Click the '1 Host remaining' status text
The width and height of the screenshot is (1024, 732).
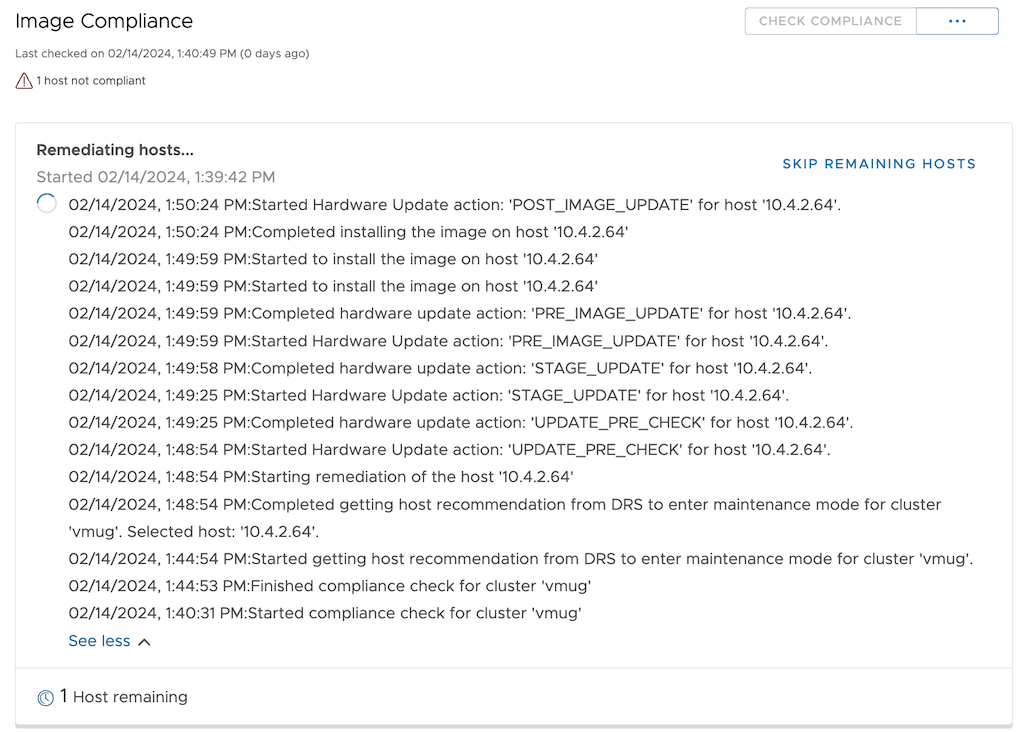124,697
